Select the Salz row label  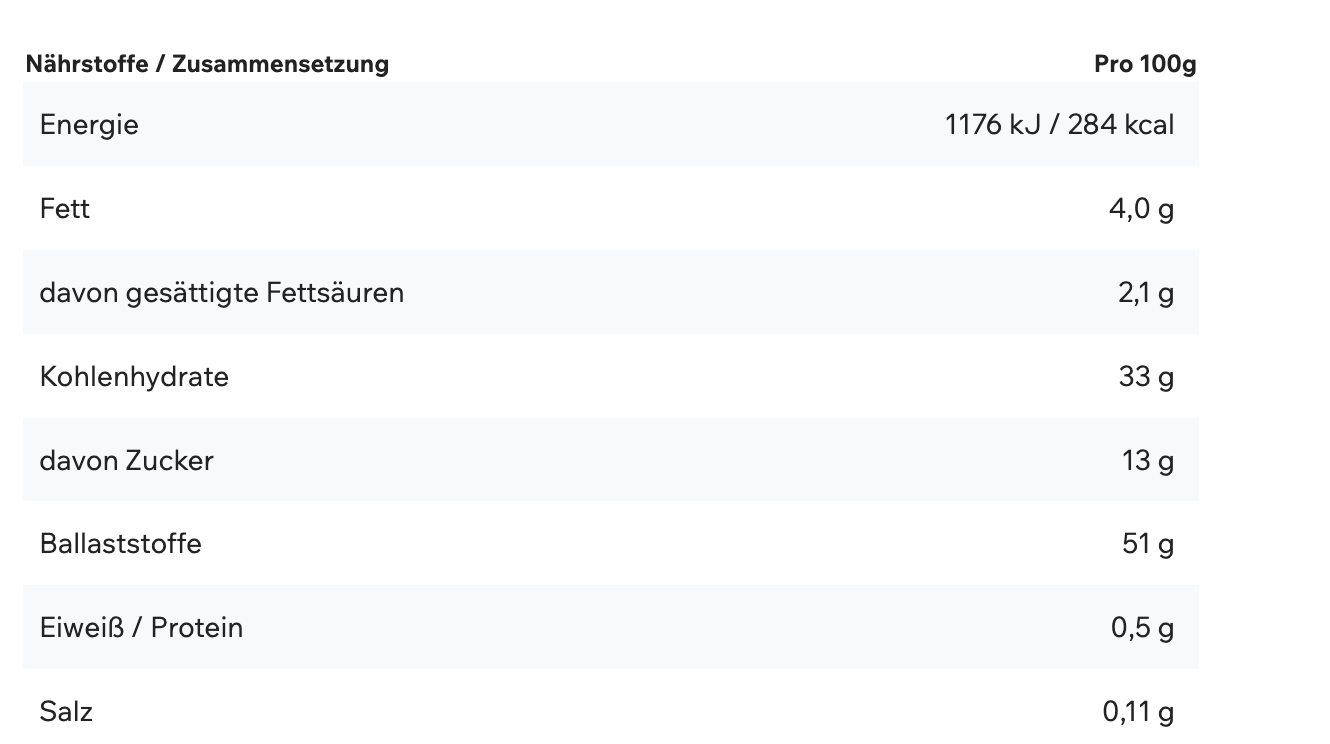click(66, 712)
